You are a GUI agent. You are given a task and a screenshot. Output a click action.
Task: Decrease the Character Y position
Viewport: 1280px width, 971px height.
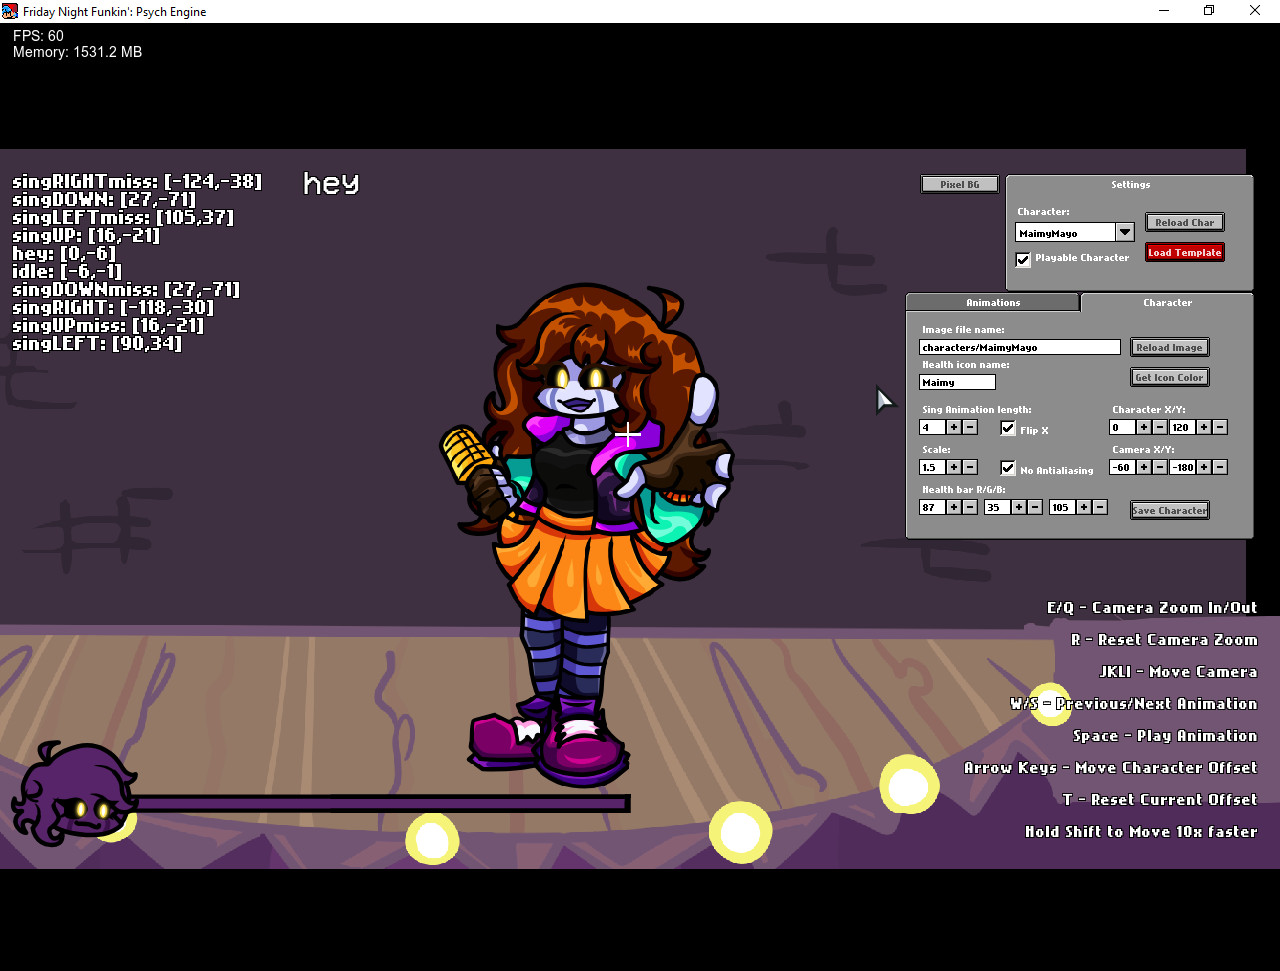pyautogui.click(x=1220, y=427)
